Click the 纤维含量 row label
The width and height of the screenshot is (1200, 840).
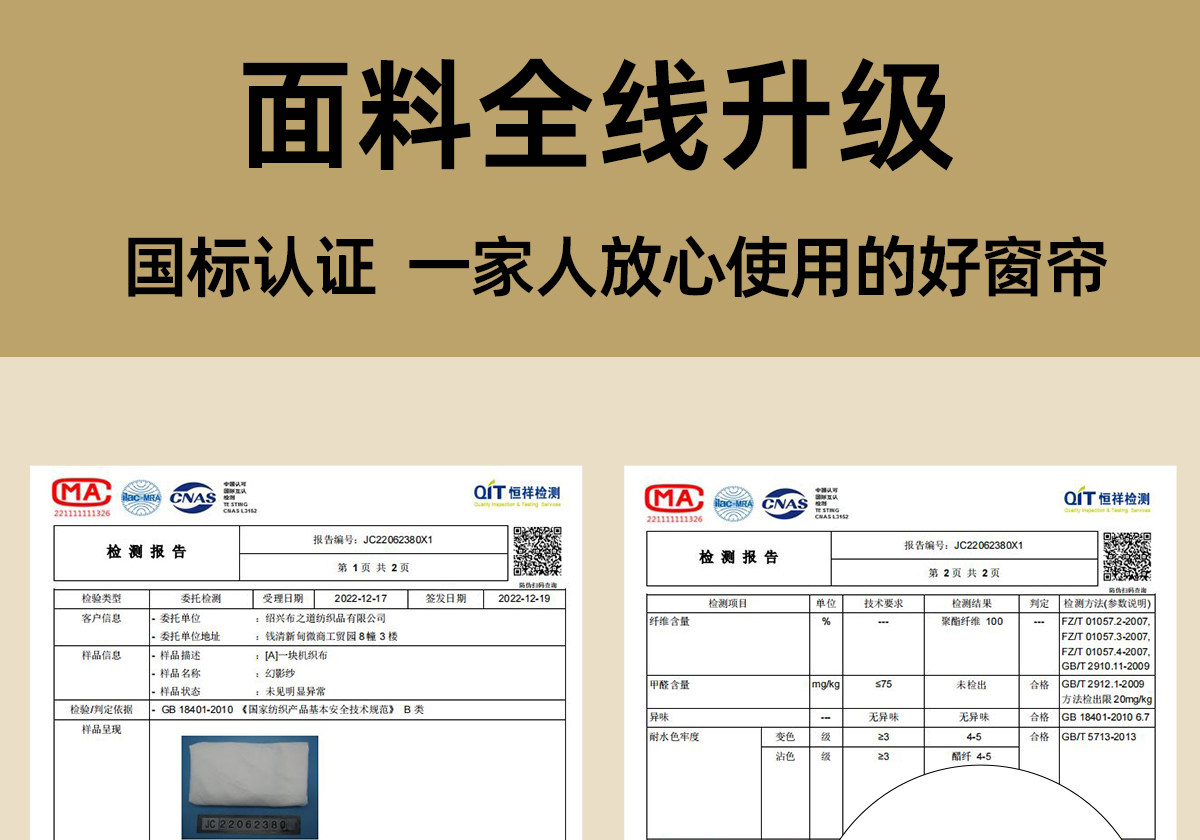pos(669,622)
